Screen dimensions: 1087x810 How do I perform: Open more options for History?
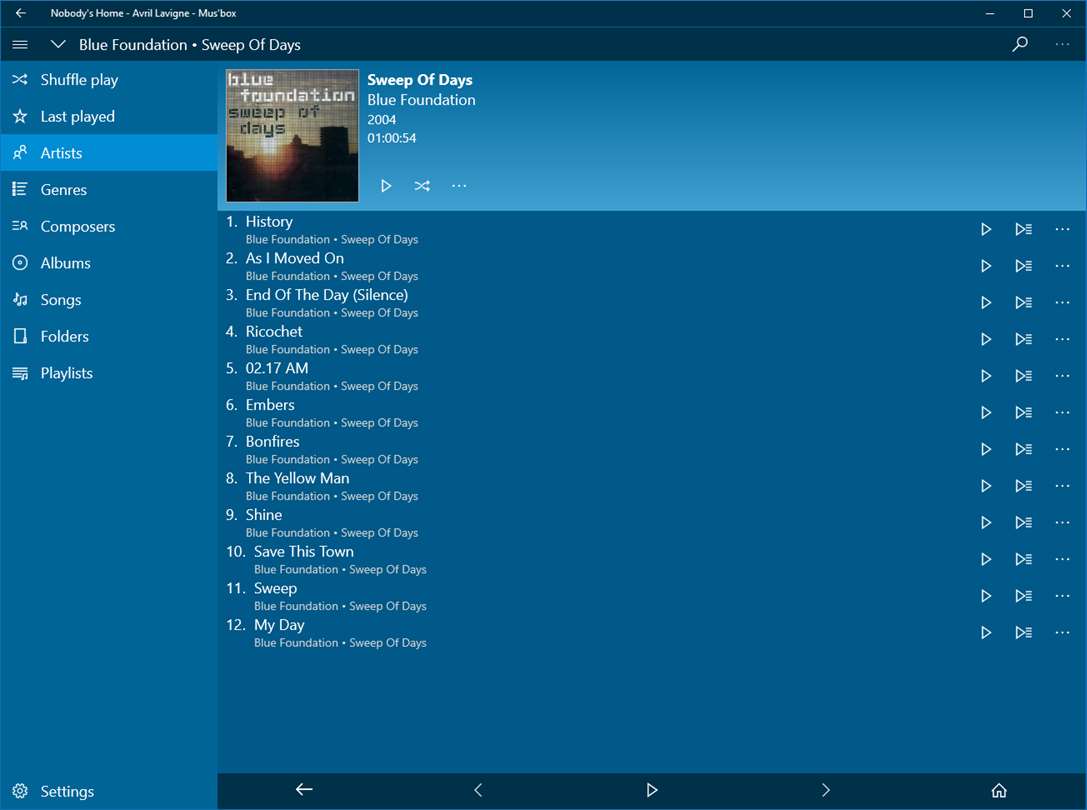1062,229
